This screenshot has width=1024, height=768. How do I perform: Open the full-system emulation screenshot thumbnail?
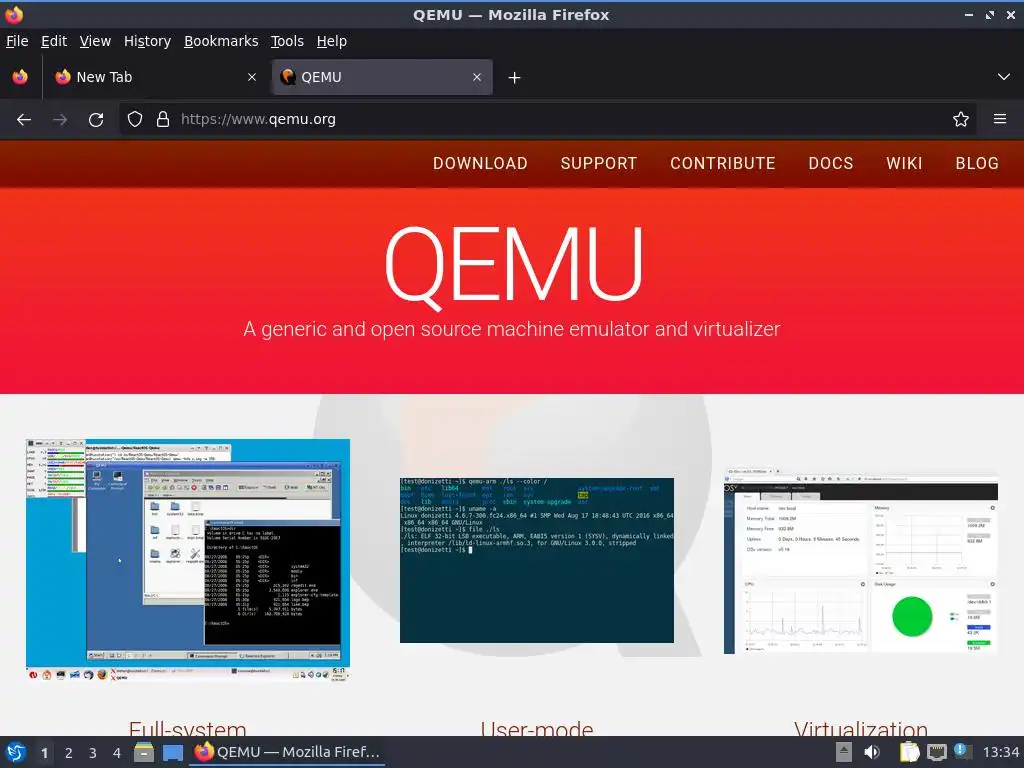[188, 560]
